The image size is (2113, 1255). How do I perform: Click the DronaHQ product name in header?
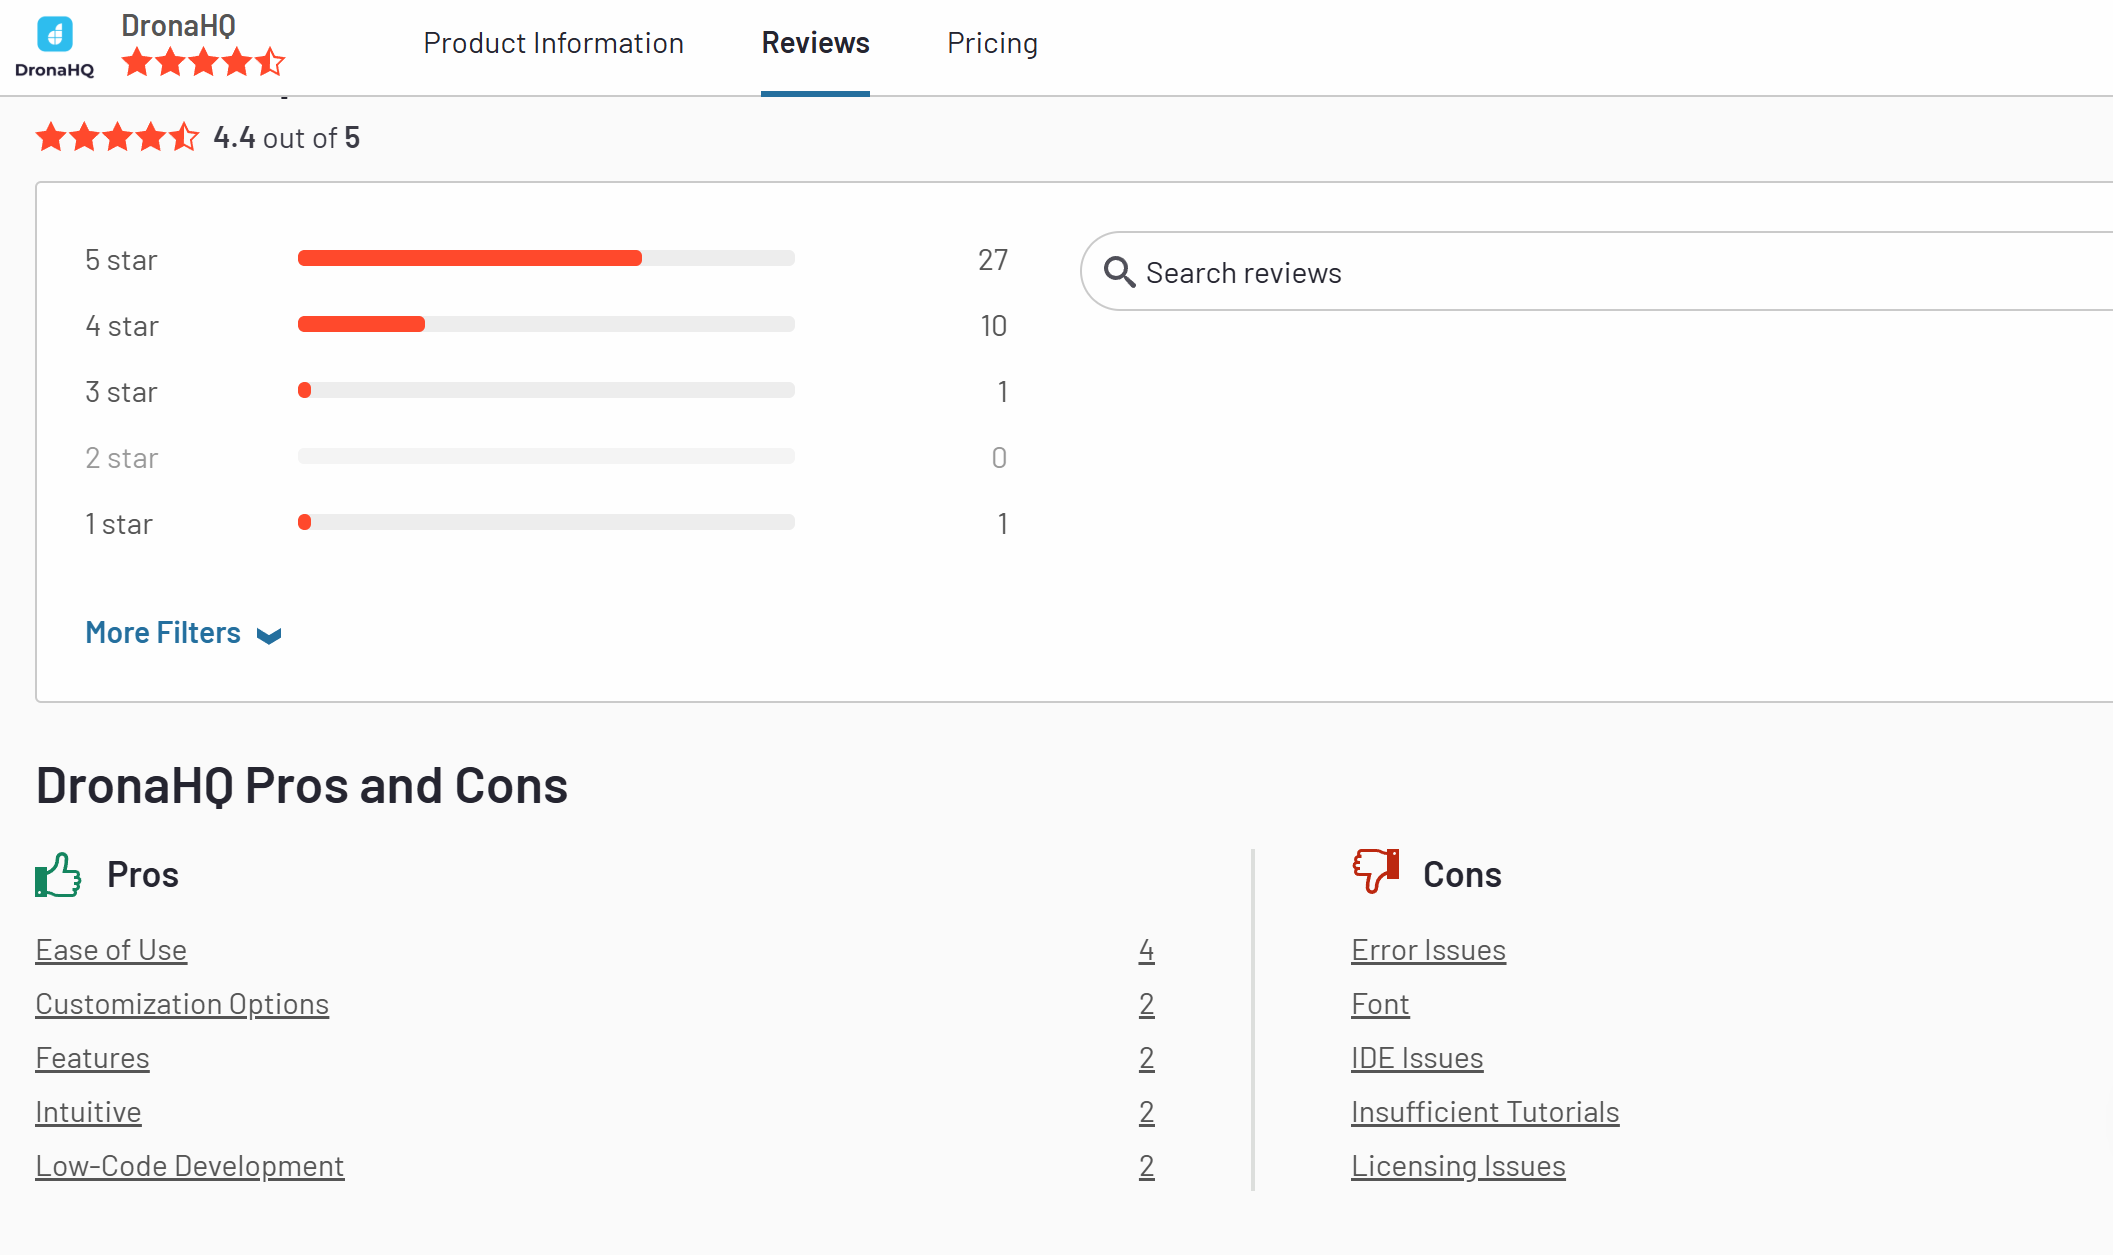pos(179,25)
